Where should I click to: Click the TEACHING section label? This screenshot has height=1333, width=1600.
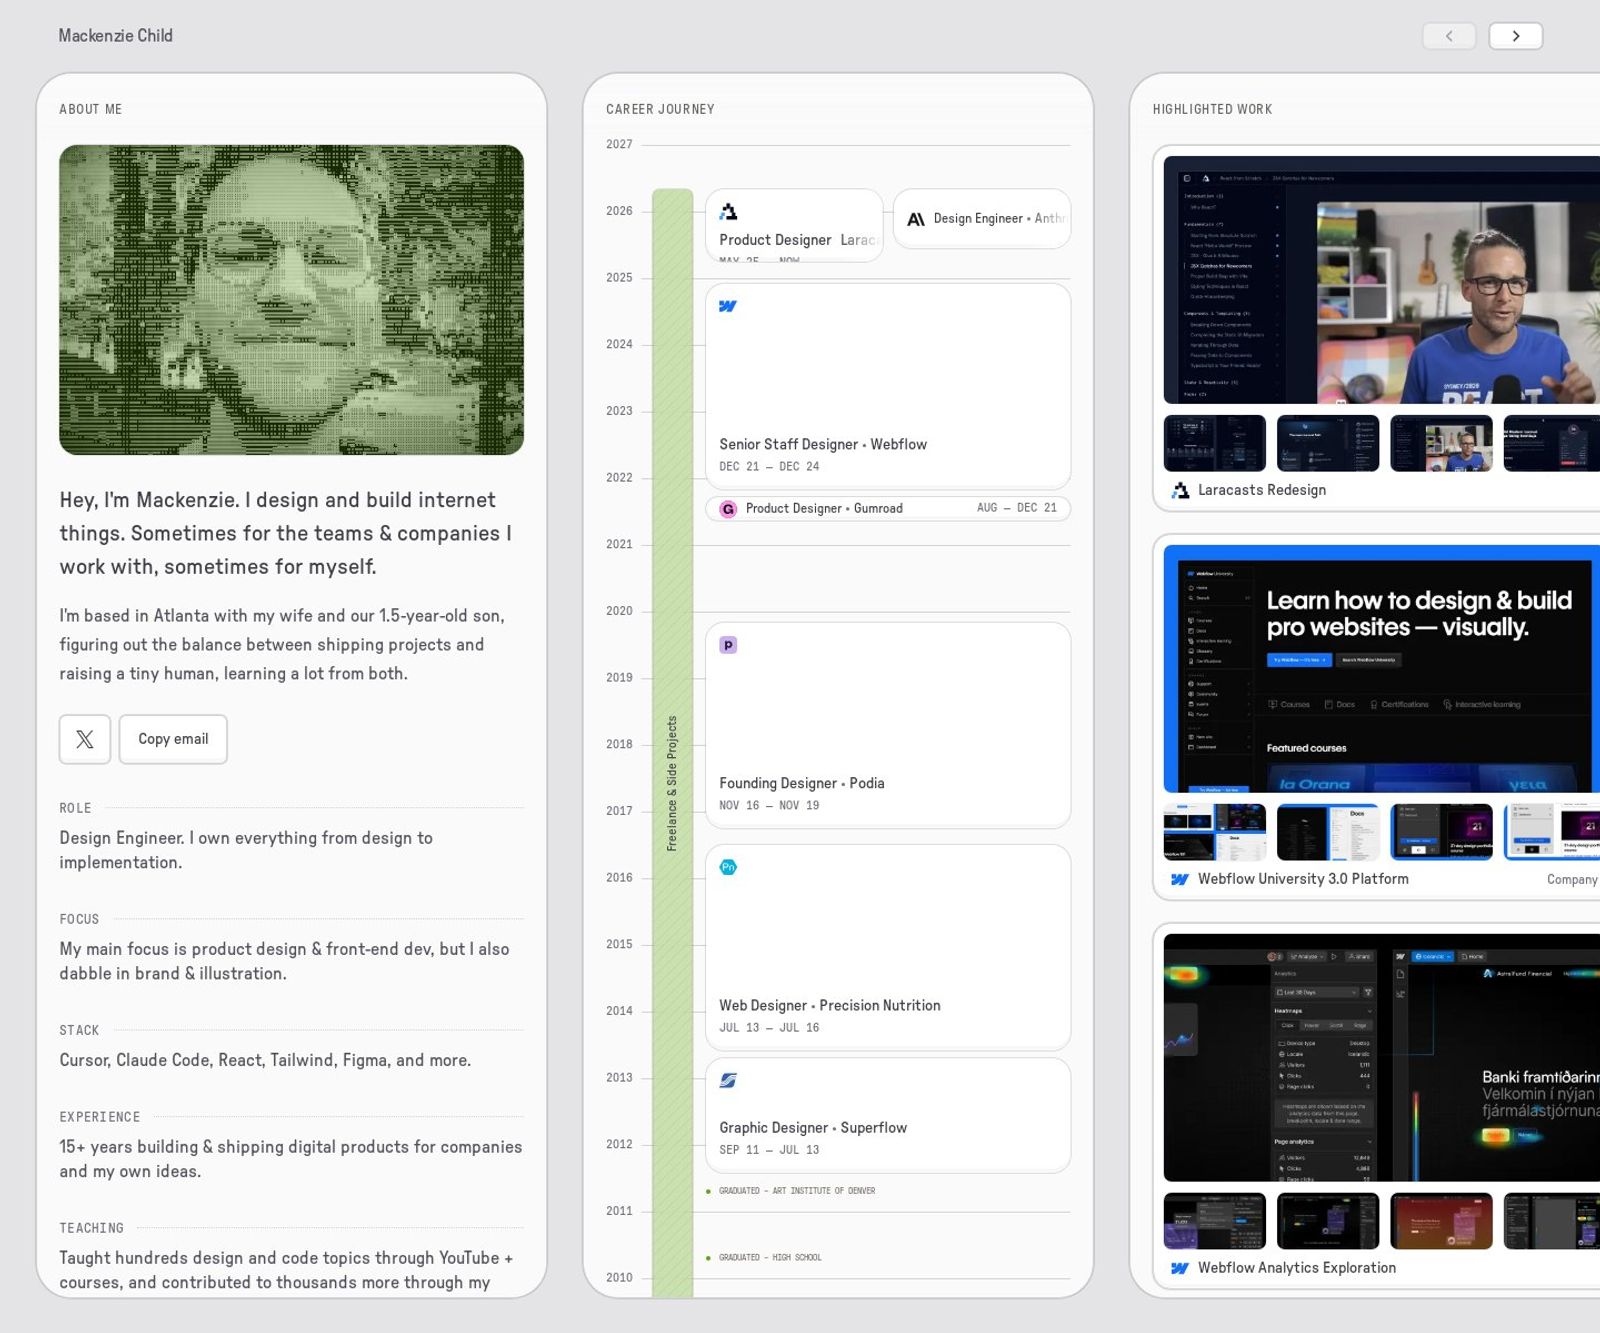tap(91, 1228)
